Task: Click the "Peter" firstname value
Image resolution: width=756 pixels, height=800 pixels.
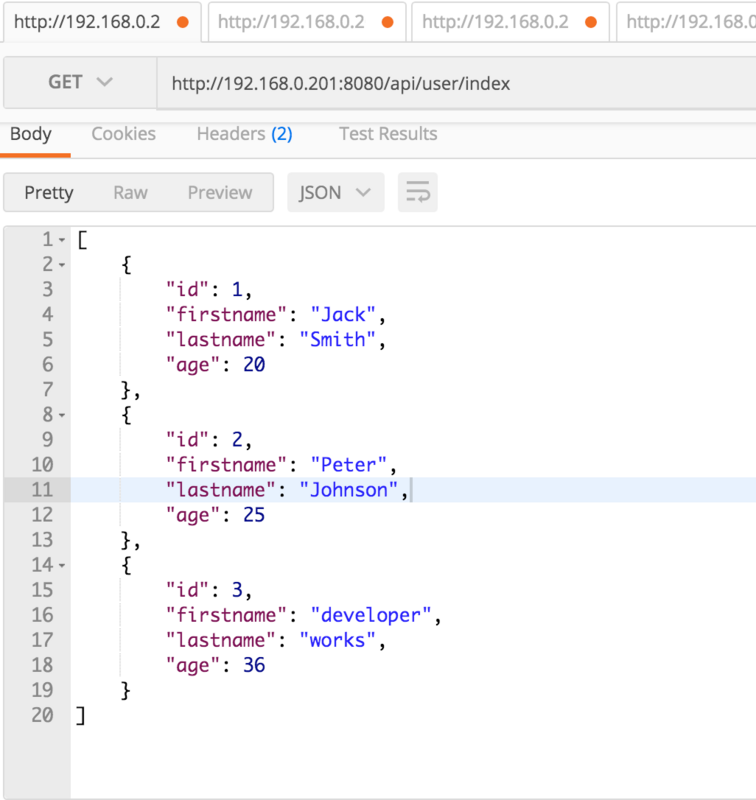Action: [x=348, y=465]
